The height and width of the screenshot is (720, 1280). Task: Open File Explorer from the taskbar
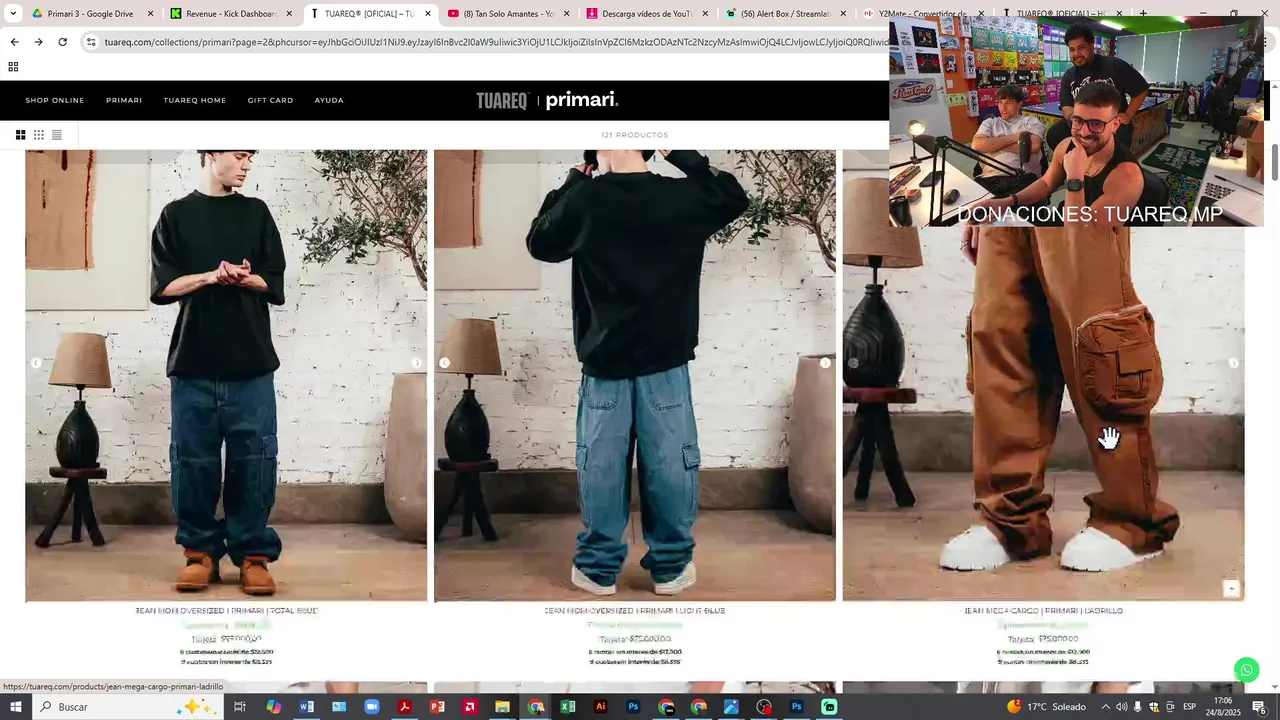(502, 707)
